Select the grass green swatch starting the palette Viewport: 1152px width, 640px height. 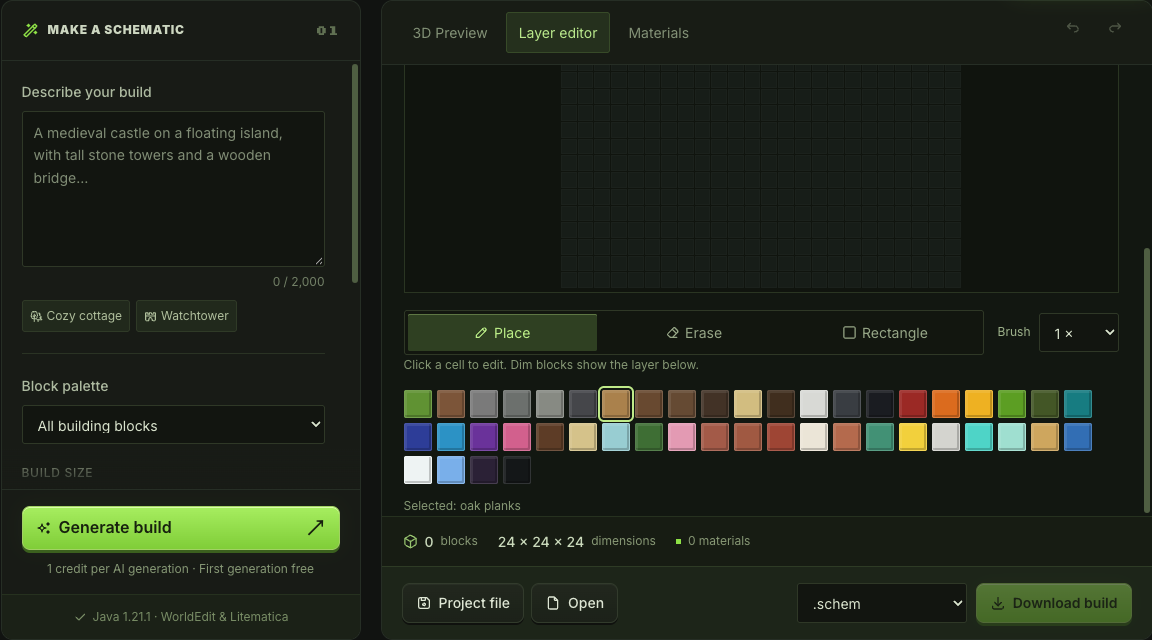pos(417,403)
